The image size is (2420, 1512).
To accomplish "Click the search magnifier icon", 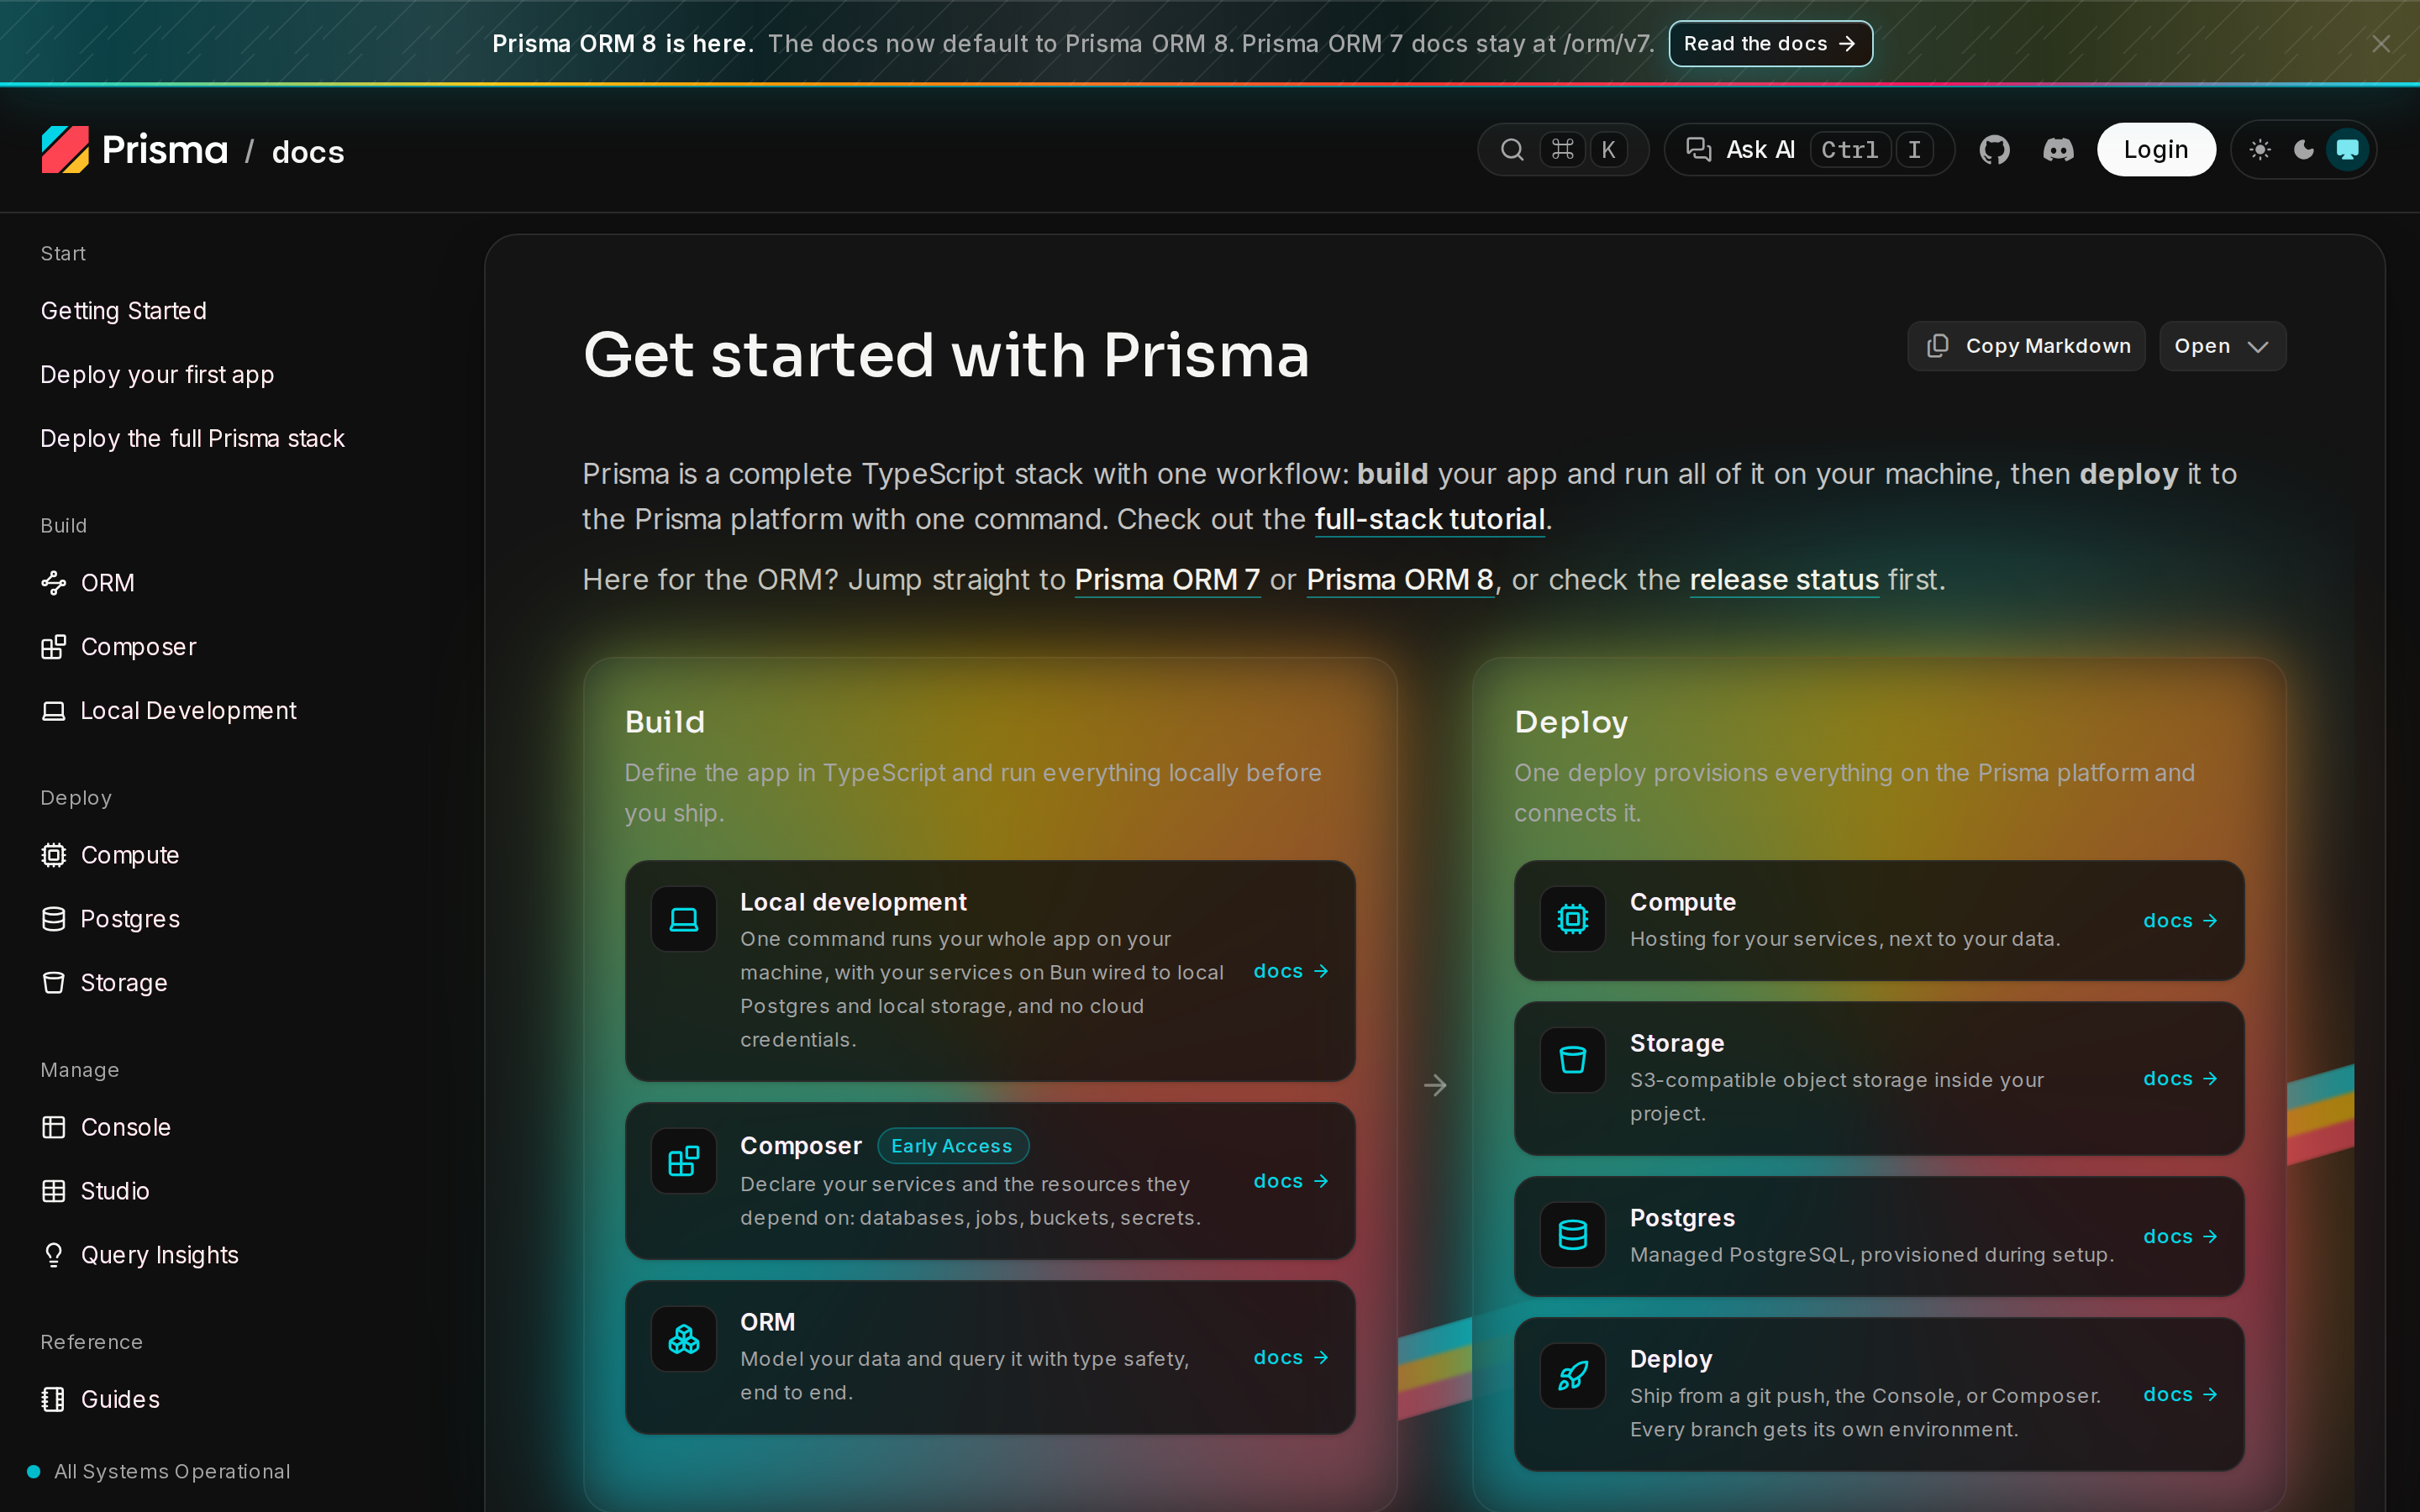I will point(1512,150).
